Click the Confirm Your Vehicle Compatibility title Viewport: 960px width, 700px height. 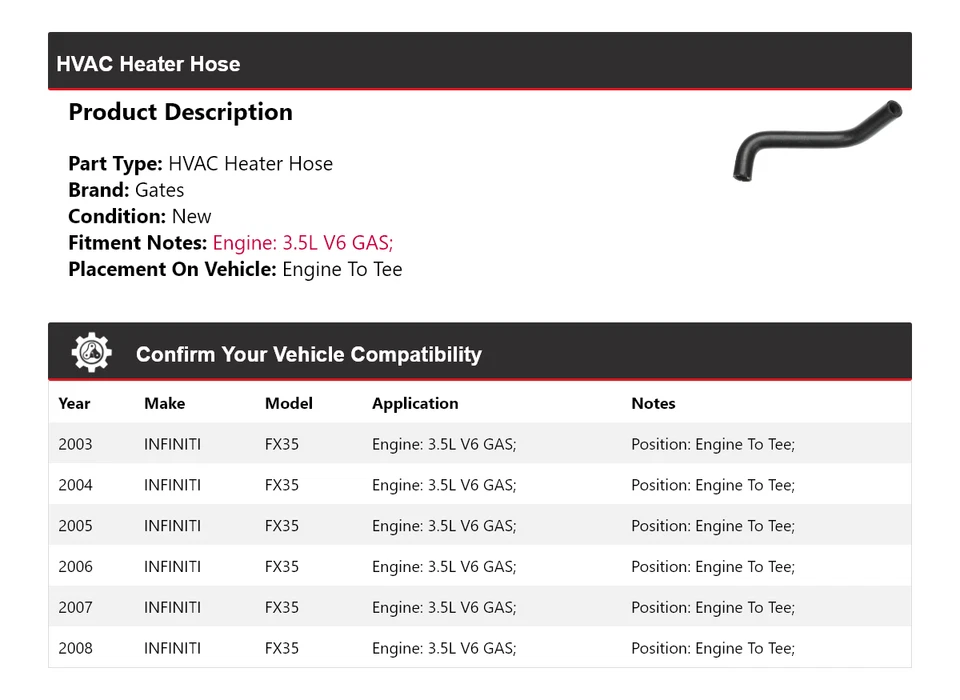pyautogui.click(x=308, y=355)
